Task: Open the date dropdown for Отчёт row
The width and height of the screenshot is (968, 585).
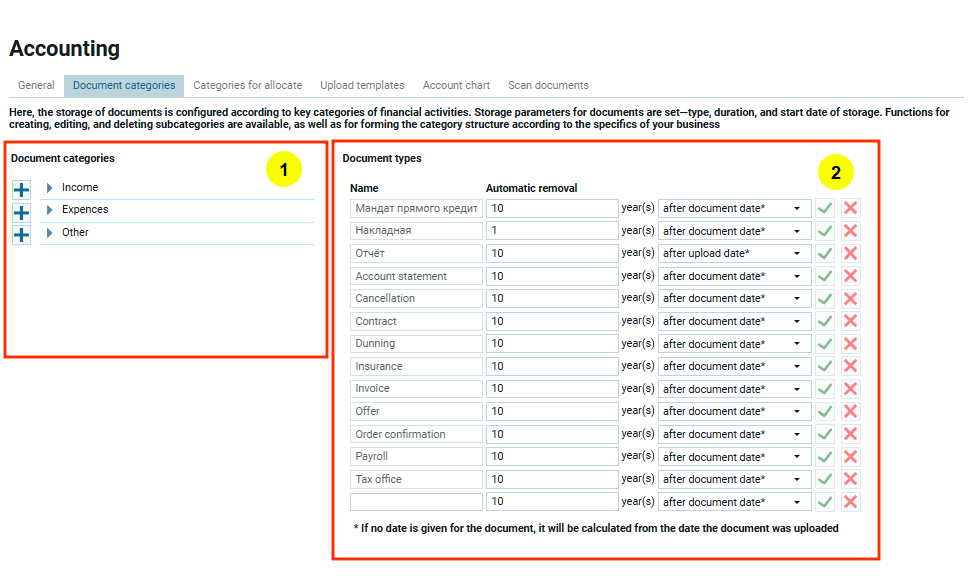Action: tap(734, 254)
